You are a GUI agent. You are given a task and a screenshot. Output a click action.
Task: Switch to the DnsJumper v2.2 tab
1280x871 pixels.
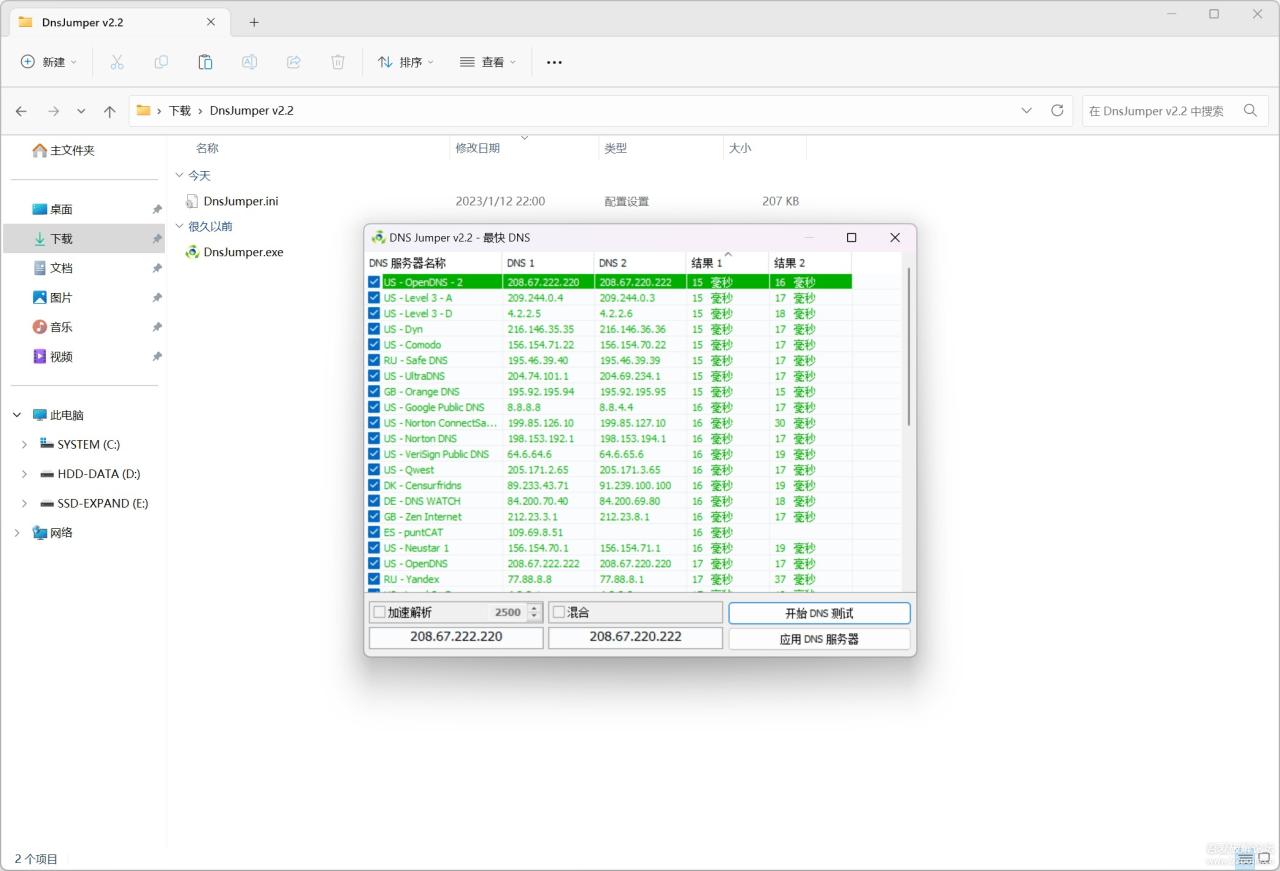[x=110, y=21]
